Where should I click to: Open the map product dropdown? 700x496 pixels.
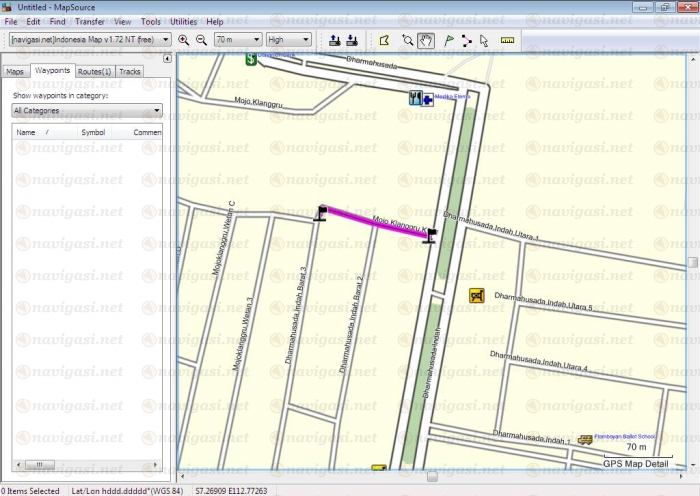165,40
